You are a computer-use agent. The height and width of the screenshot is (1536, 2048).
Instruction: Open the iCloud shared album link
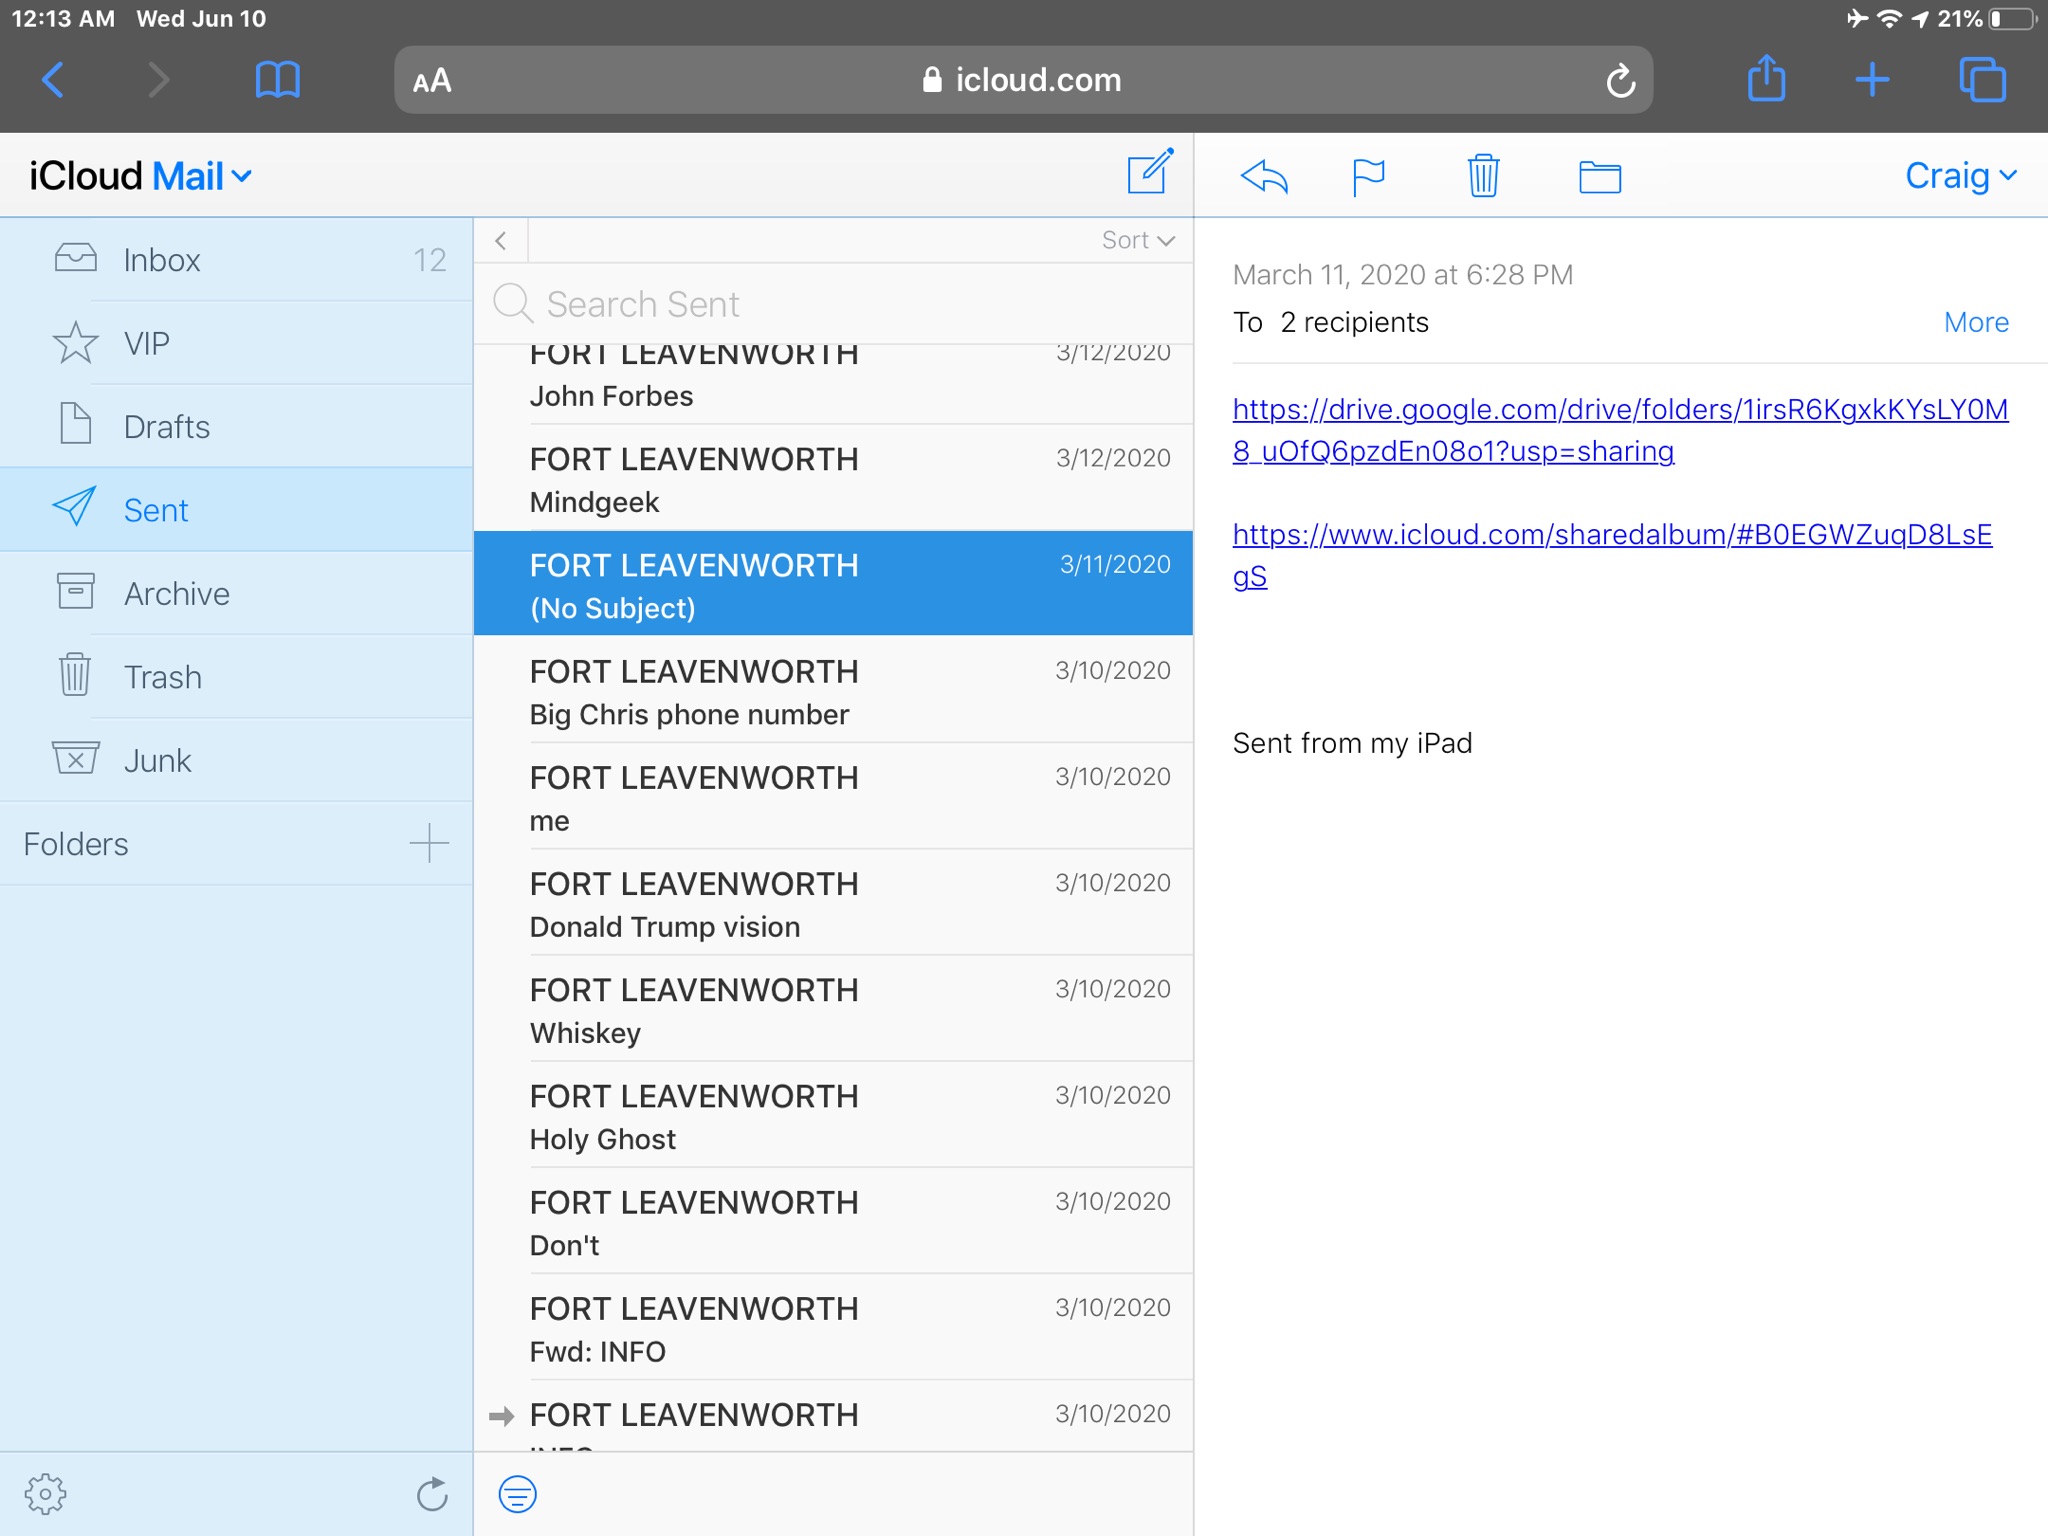1612,555
